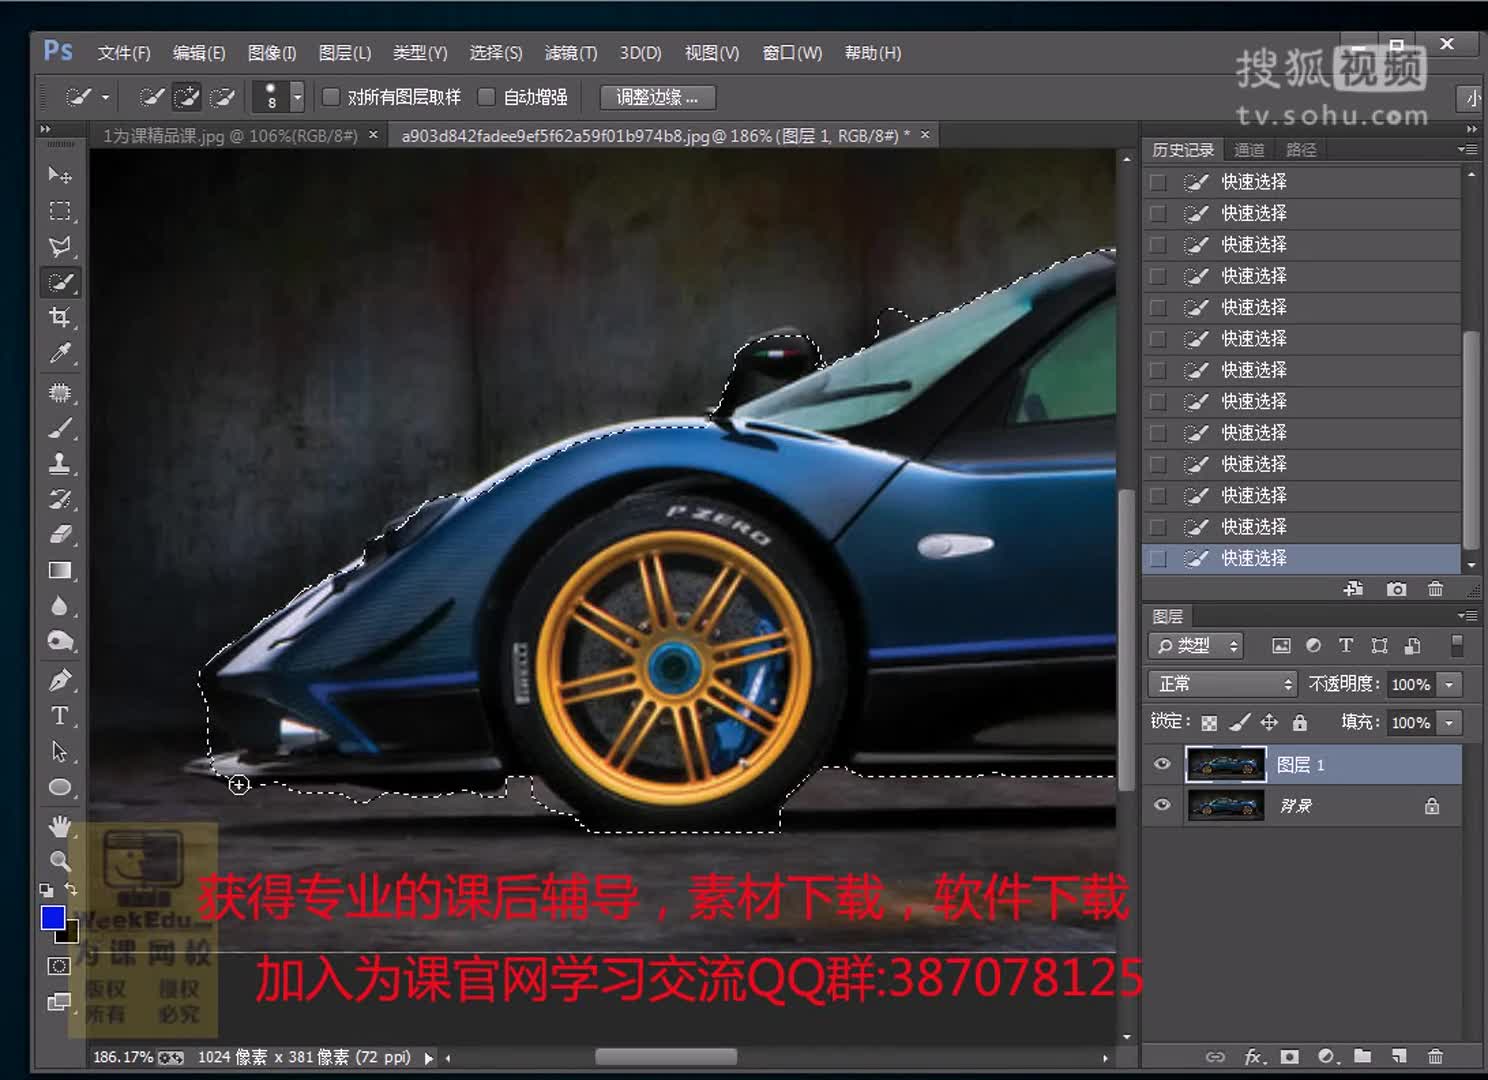1488x1080 pixels.
Task: Toggle lock transparent pixels
Action: (x=1209, y=722)
